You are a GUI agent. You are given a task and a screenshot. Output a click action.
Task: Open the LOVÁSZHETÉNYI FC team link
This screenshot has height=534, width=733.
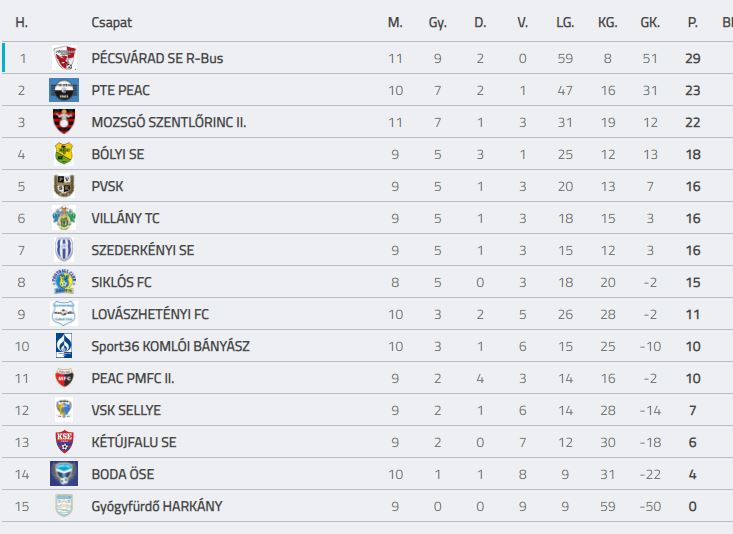[150, 314]
